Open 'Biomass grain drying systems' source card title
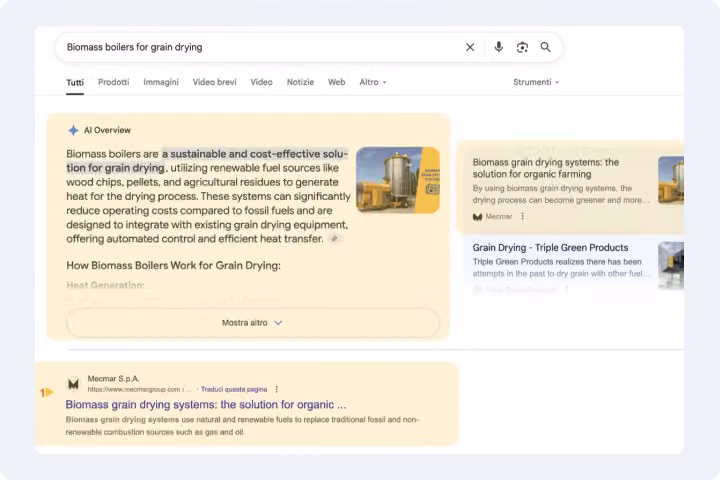720x480 pixels. point(546,168)
